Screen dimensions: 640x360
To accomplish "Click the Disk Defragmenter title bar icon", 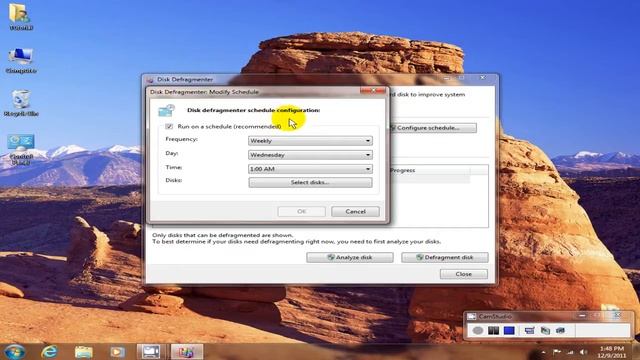I will coord(150,80).
